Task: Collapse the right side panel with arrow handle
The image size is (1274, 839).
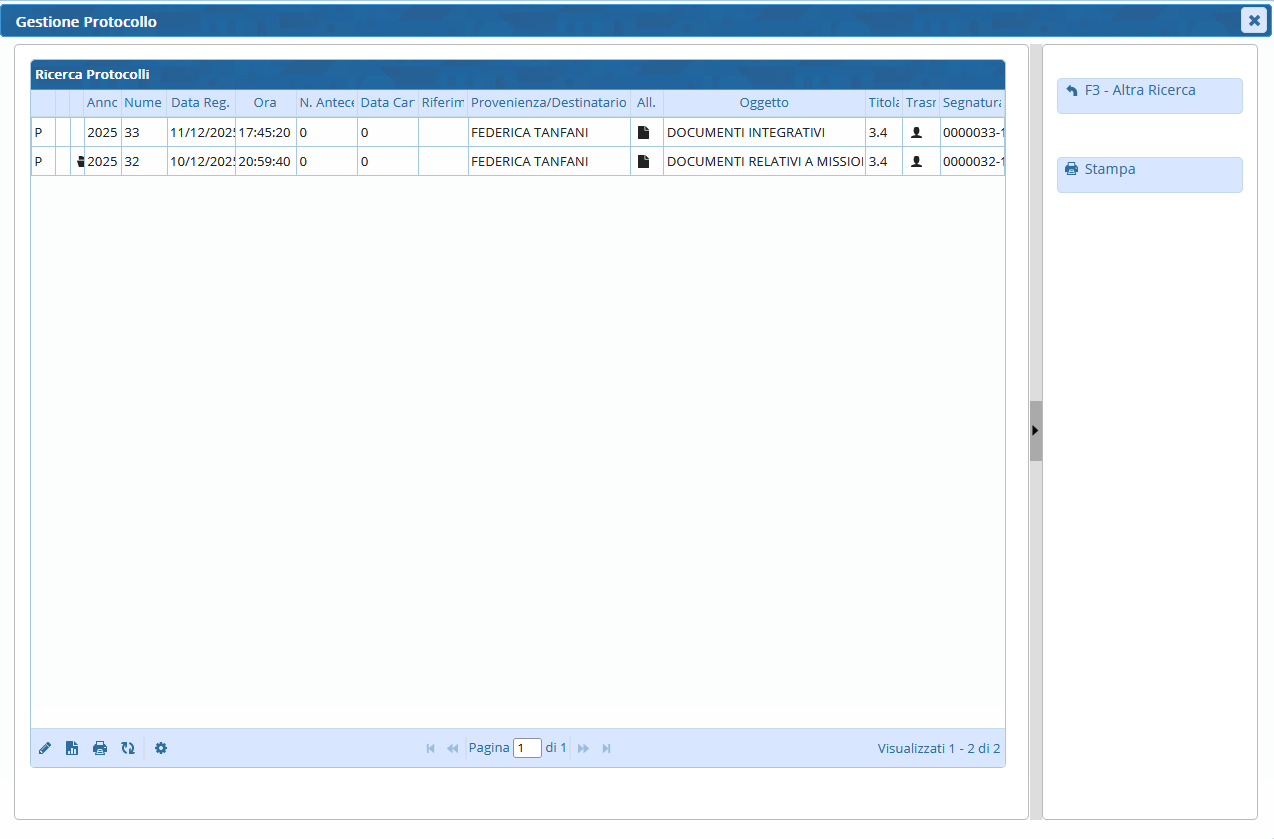Action: pyautogui.click(x=1035, y=430)
